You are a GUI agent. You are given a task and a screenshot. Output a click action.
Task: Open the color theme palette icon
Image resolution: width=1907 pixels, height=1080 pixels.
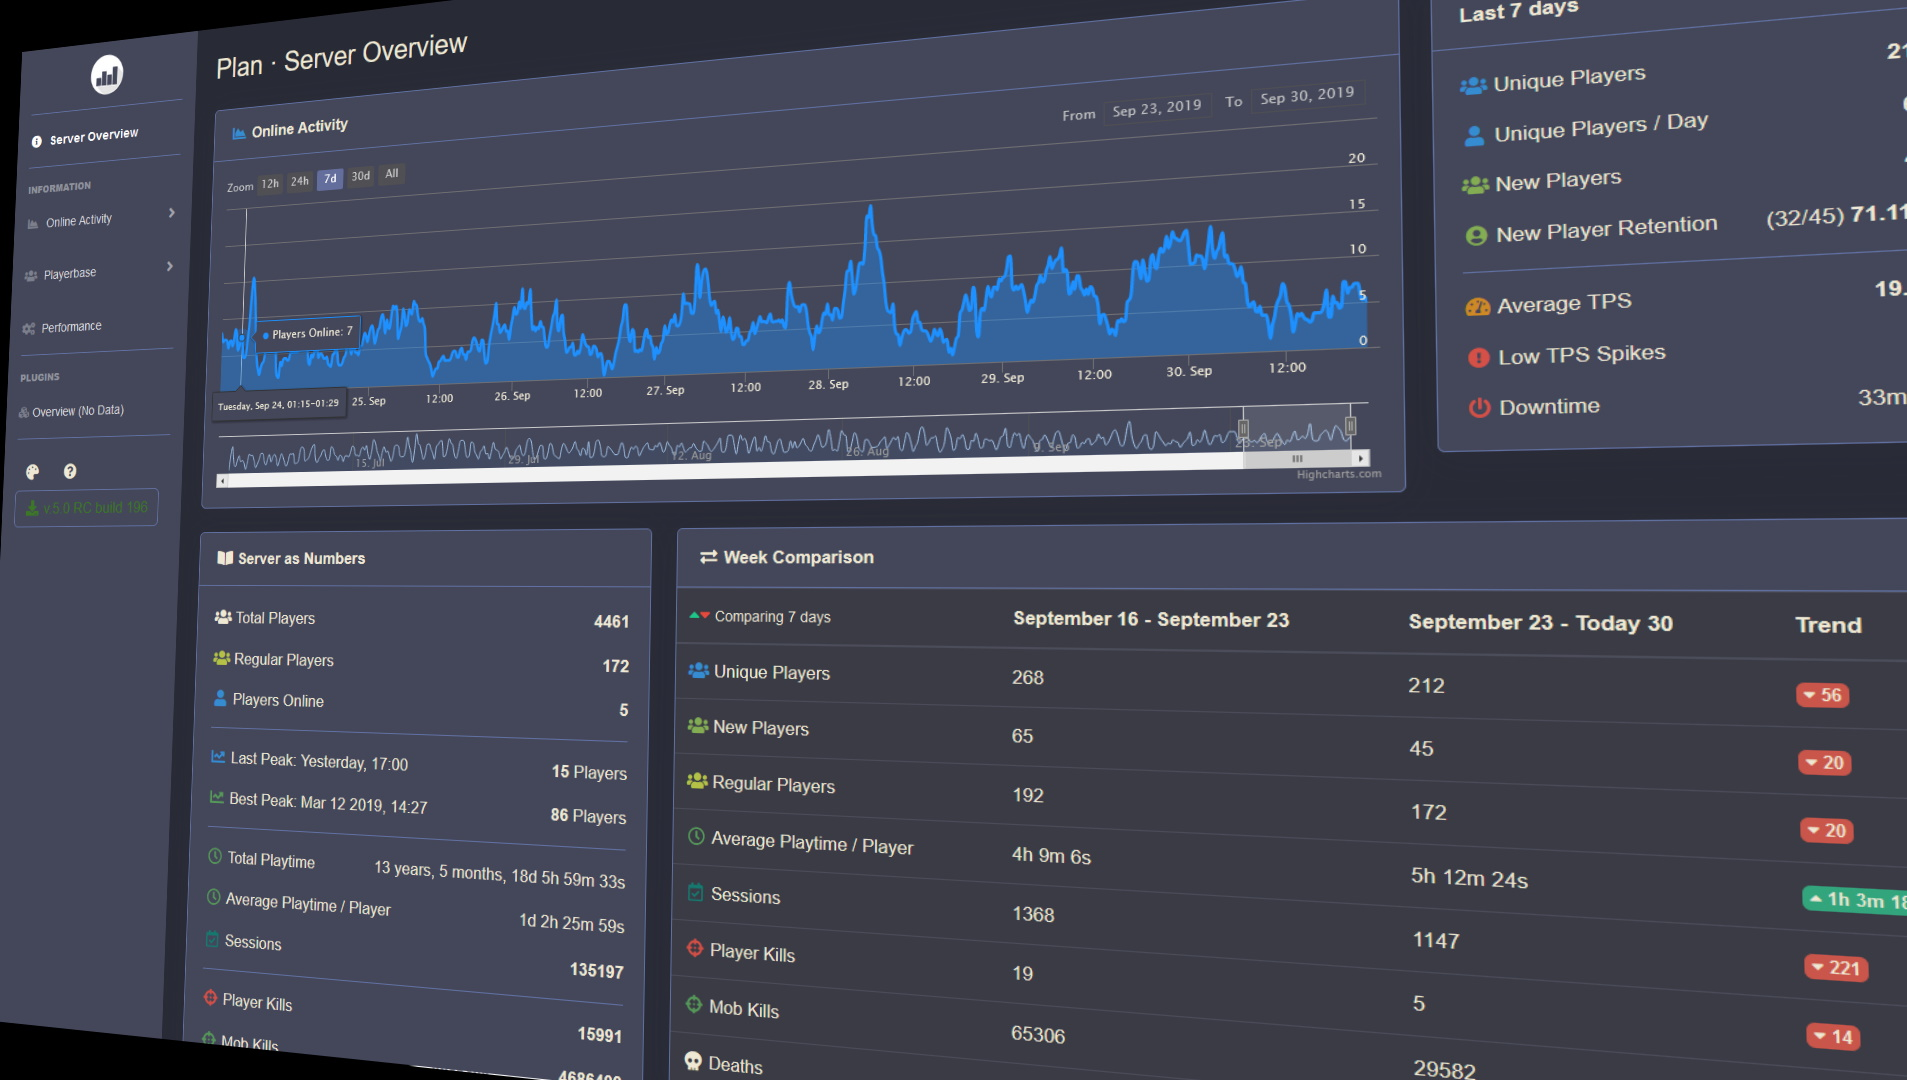click(x=33, y=472)
